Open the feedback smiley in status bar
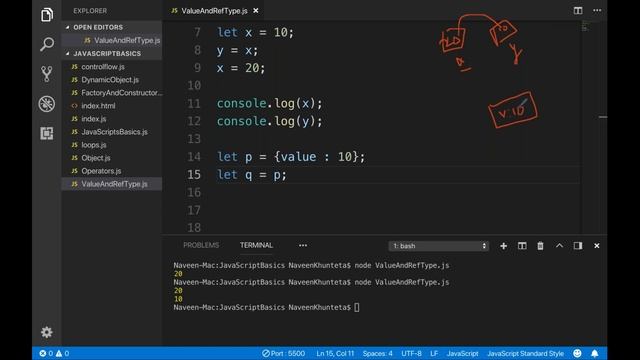Viewport: 640px width, 360px height. pyautogui.click(x=577, y=353)
